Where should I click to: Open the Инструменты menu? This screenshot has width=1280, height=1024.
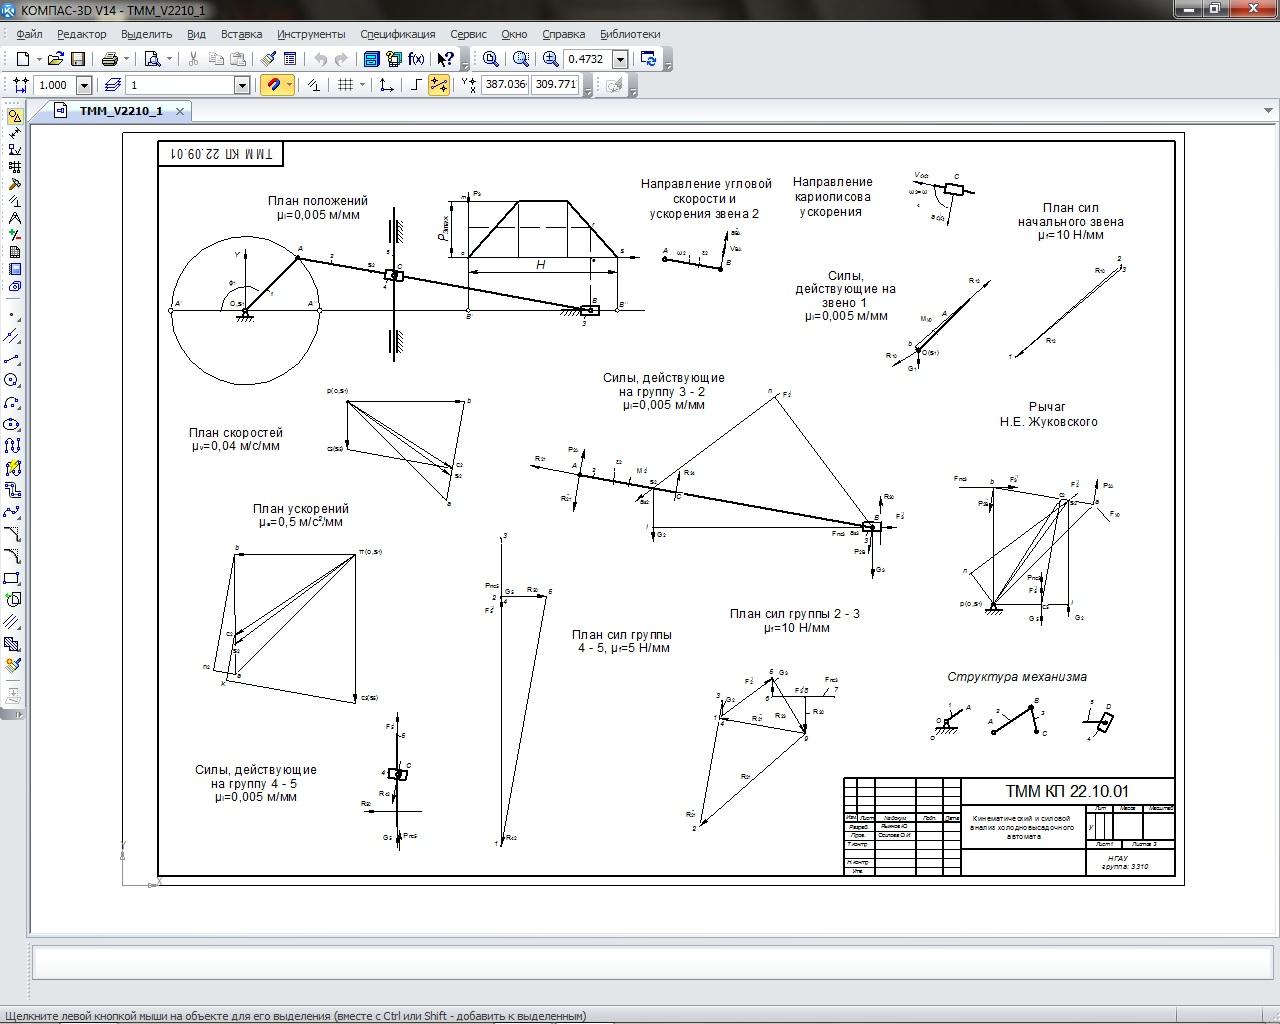pyautogui.click(x=311, y=34)
